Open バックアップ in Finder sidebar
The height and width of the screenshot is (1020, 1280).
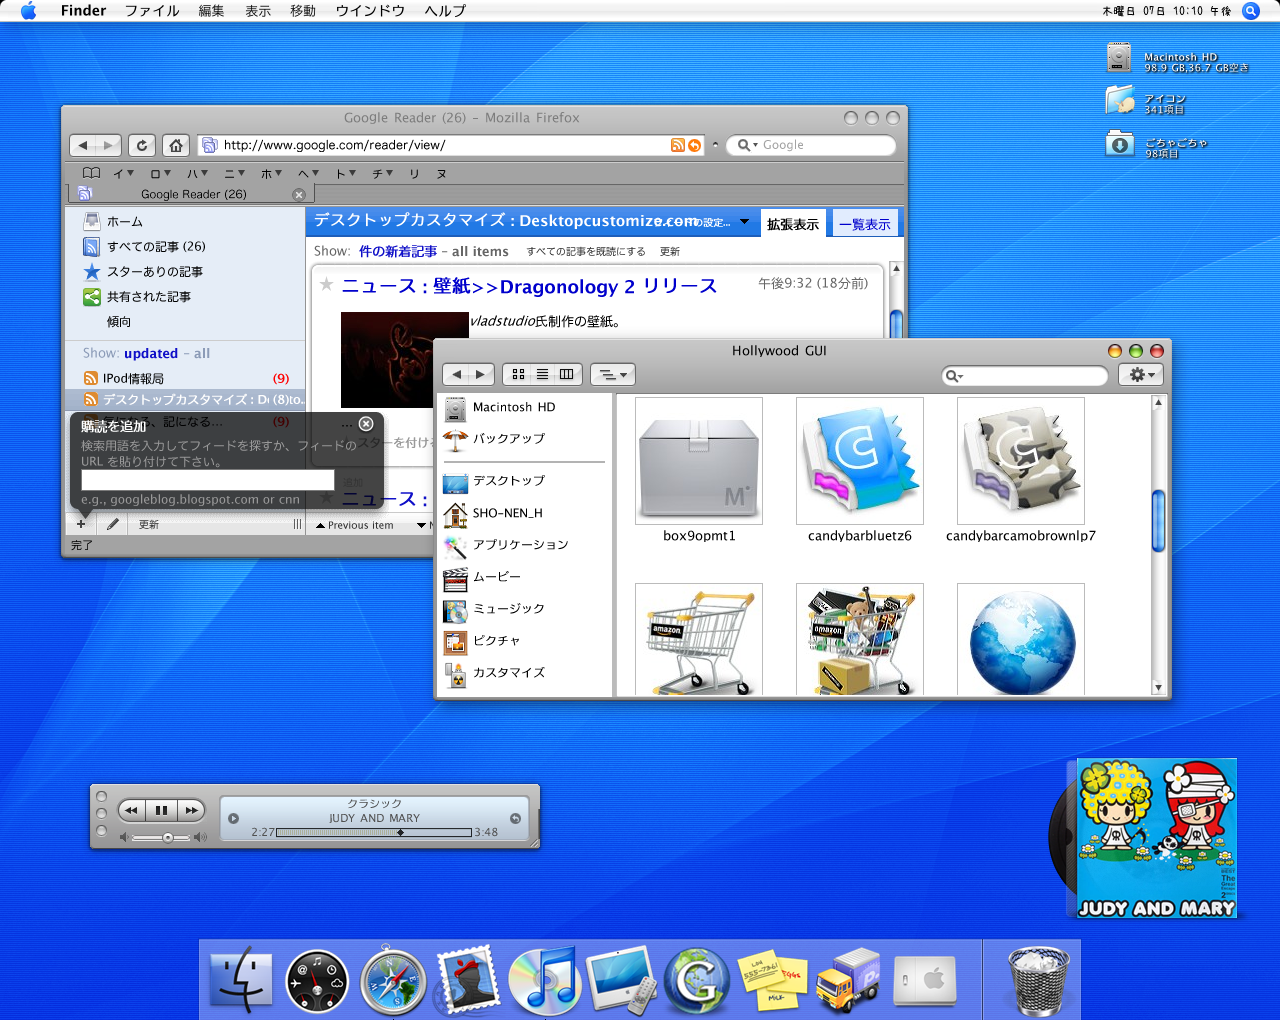tap(509, 438)
